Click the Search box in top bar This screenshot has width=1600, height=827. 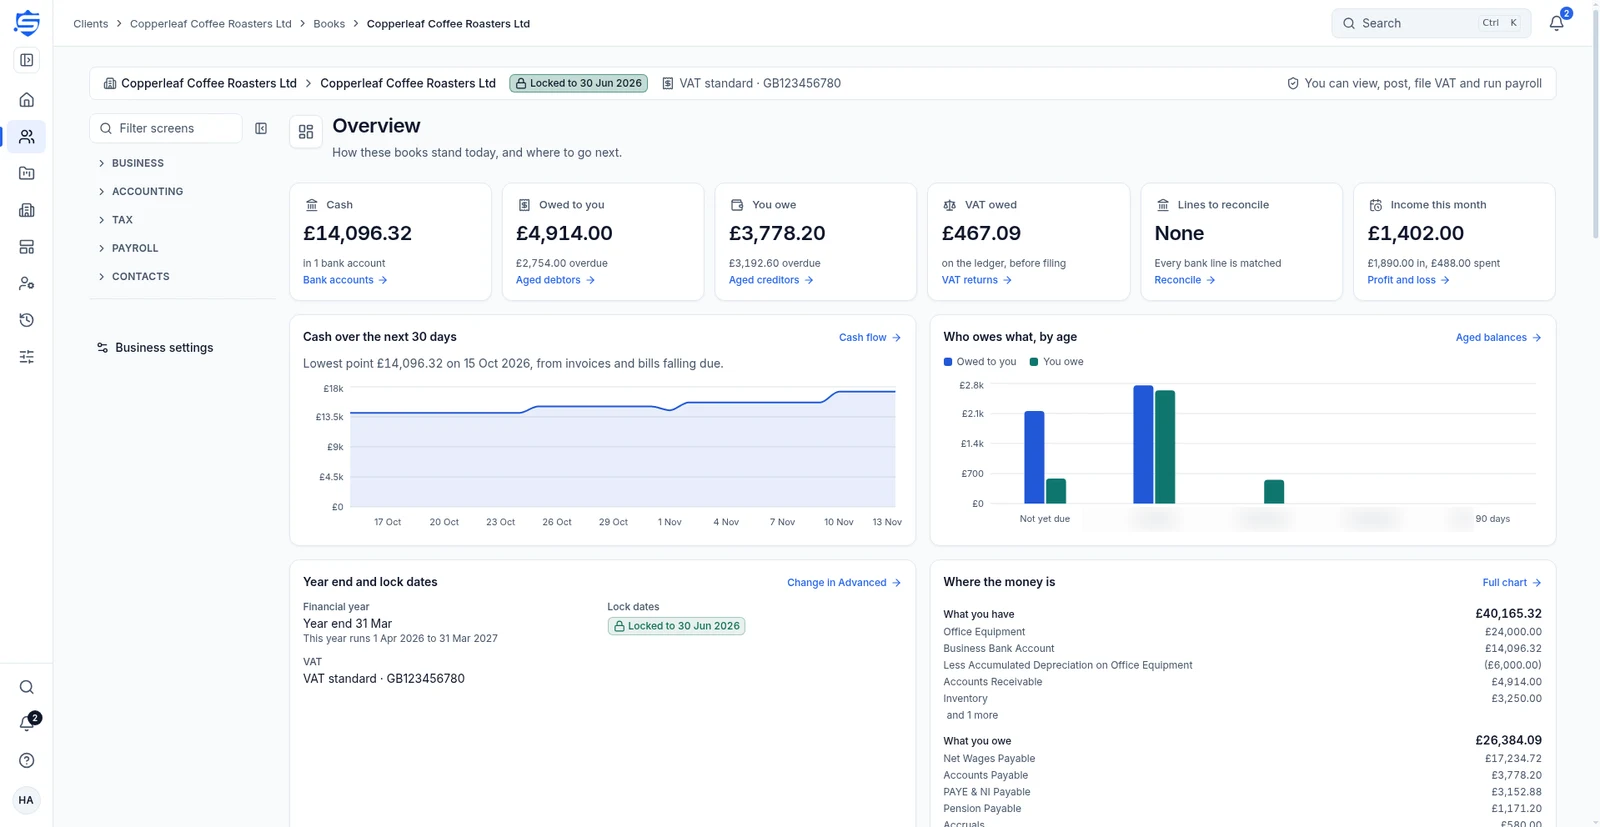click(x=1431, y=23)
